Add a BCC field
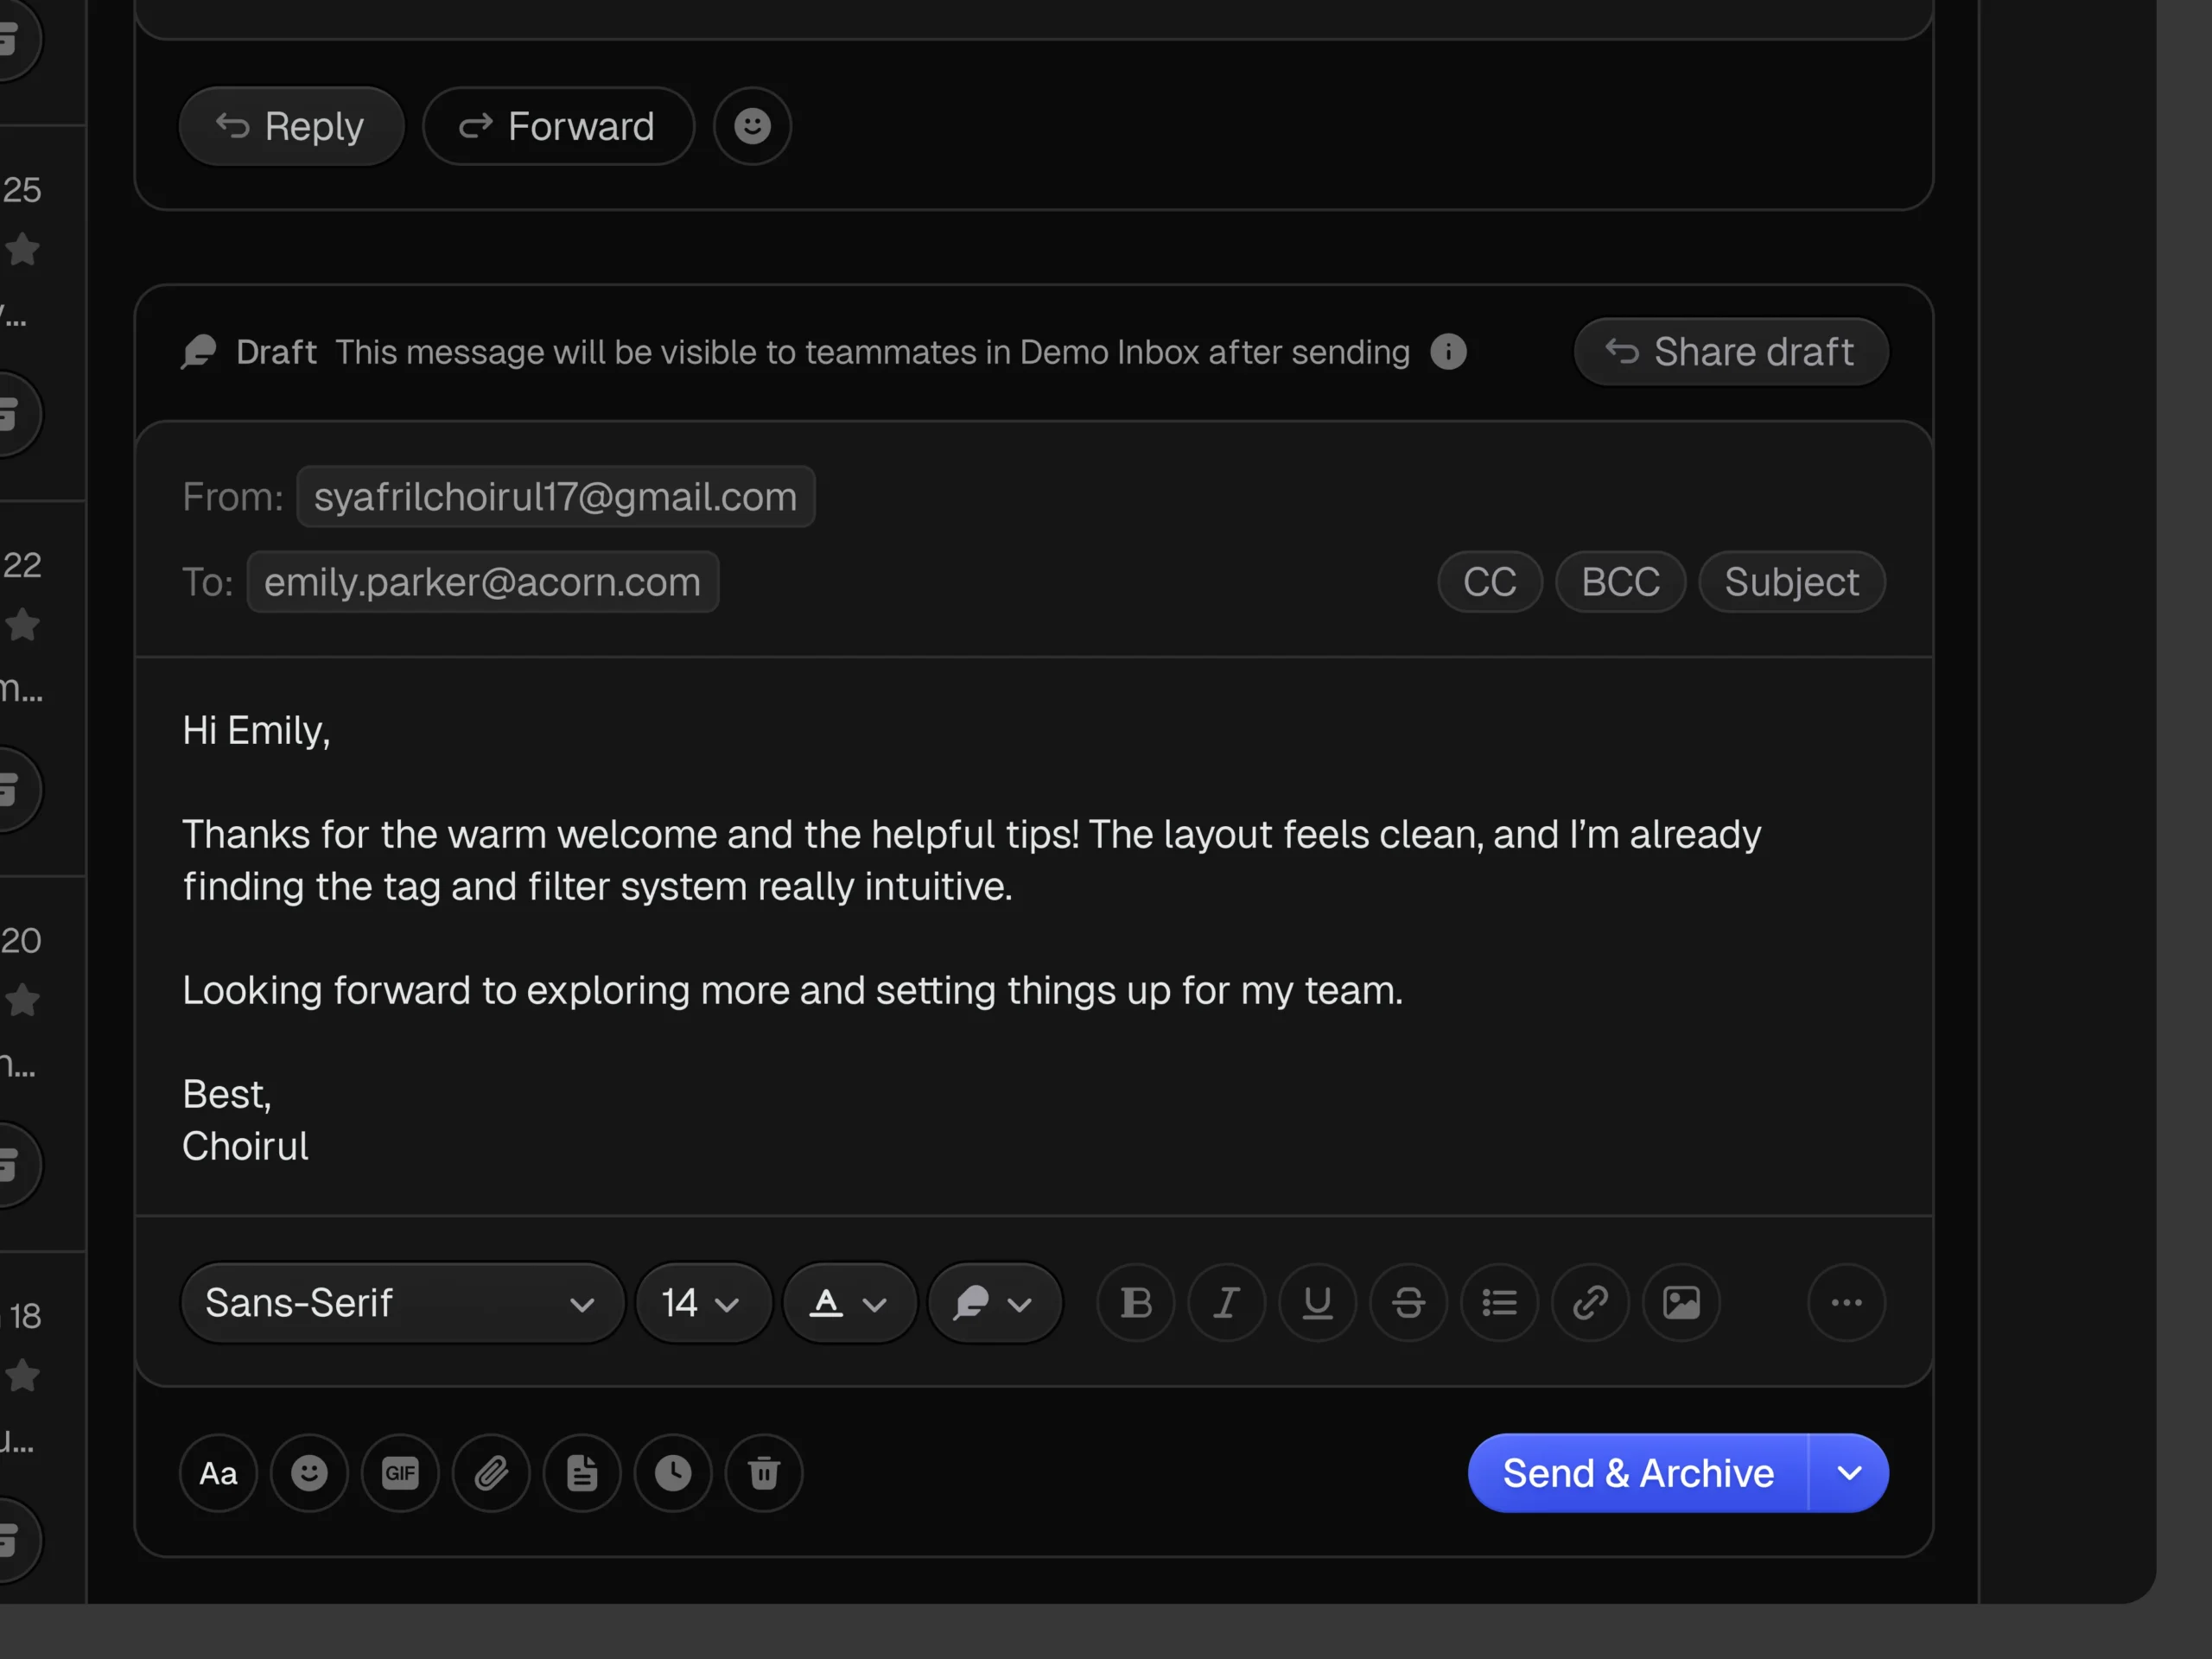The height and width of the screenshot is (1659, 2212). point(1620,582)
